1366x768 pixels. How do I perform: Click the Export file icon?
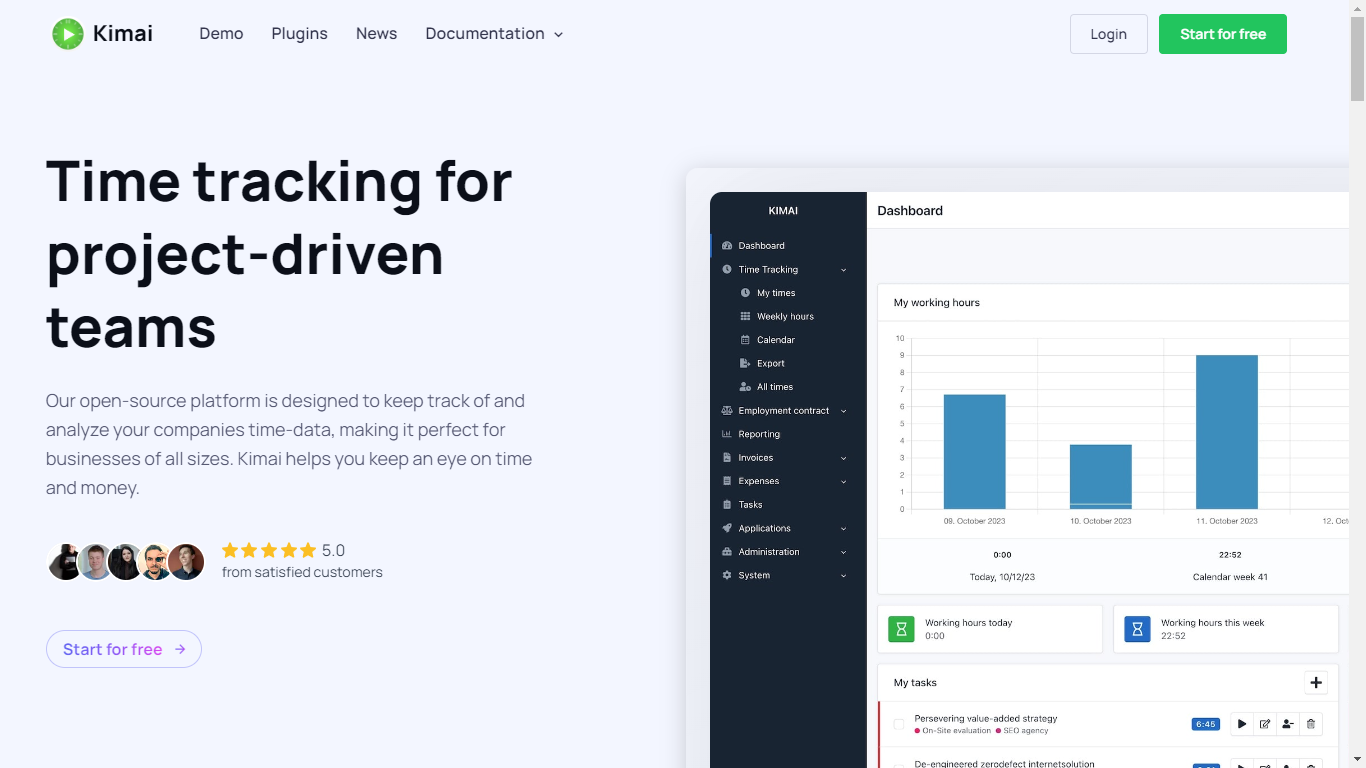[745, 364]
